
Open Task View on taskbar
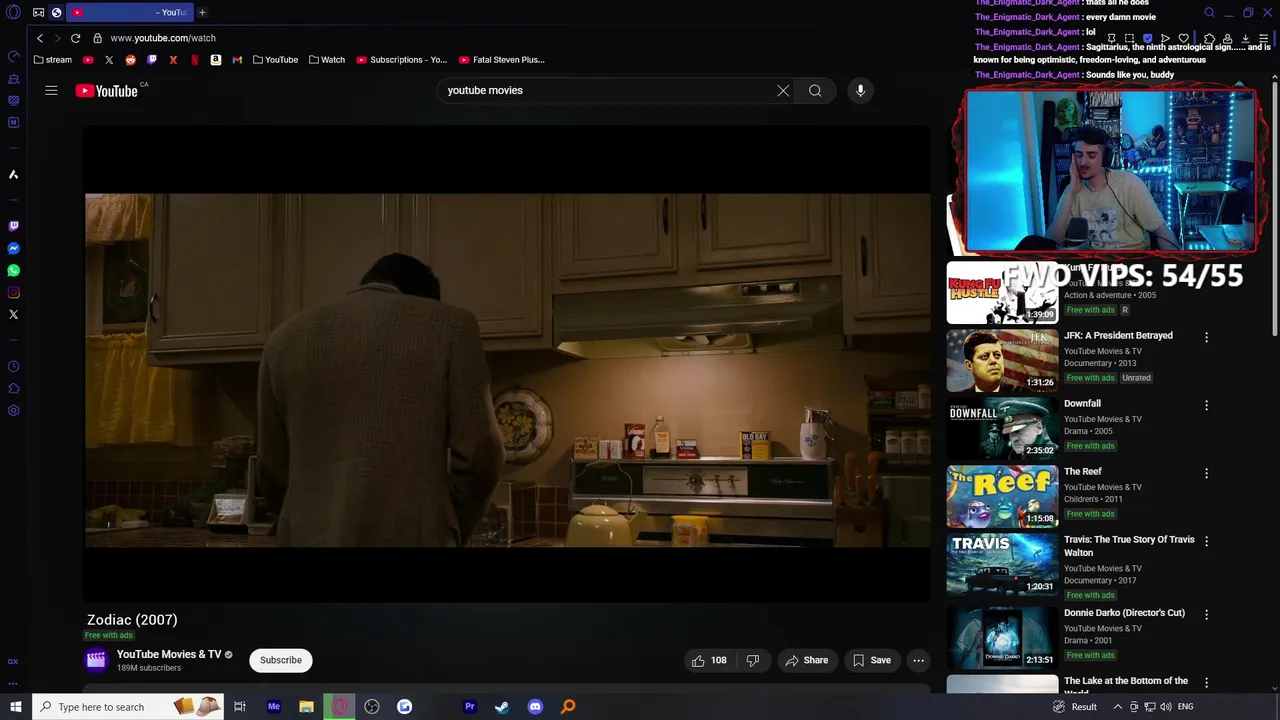click(x=240, y=707)
